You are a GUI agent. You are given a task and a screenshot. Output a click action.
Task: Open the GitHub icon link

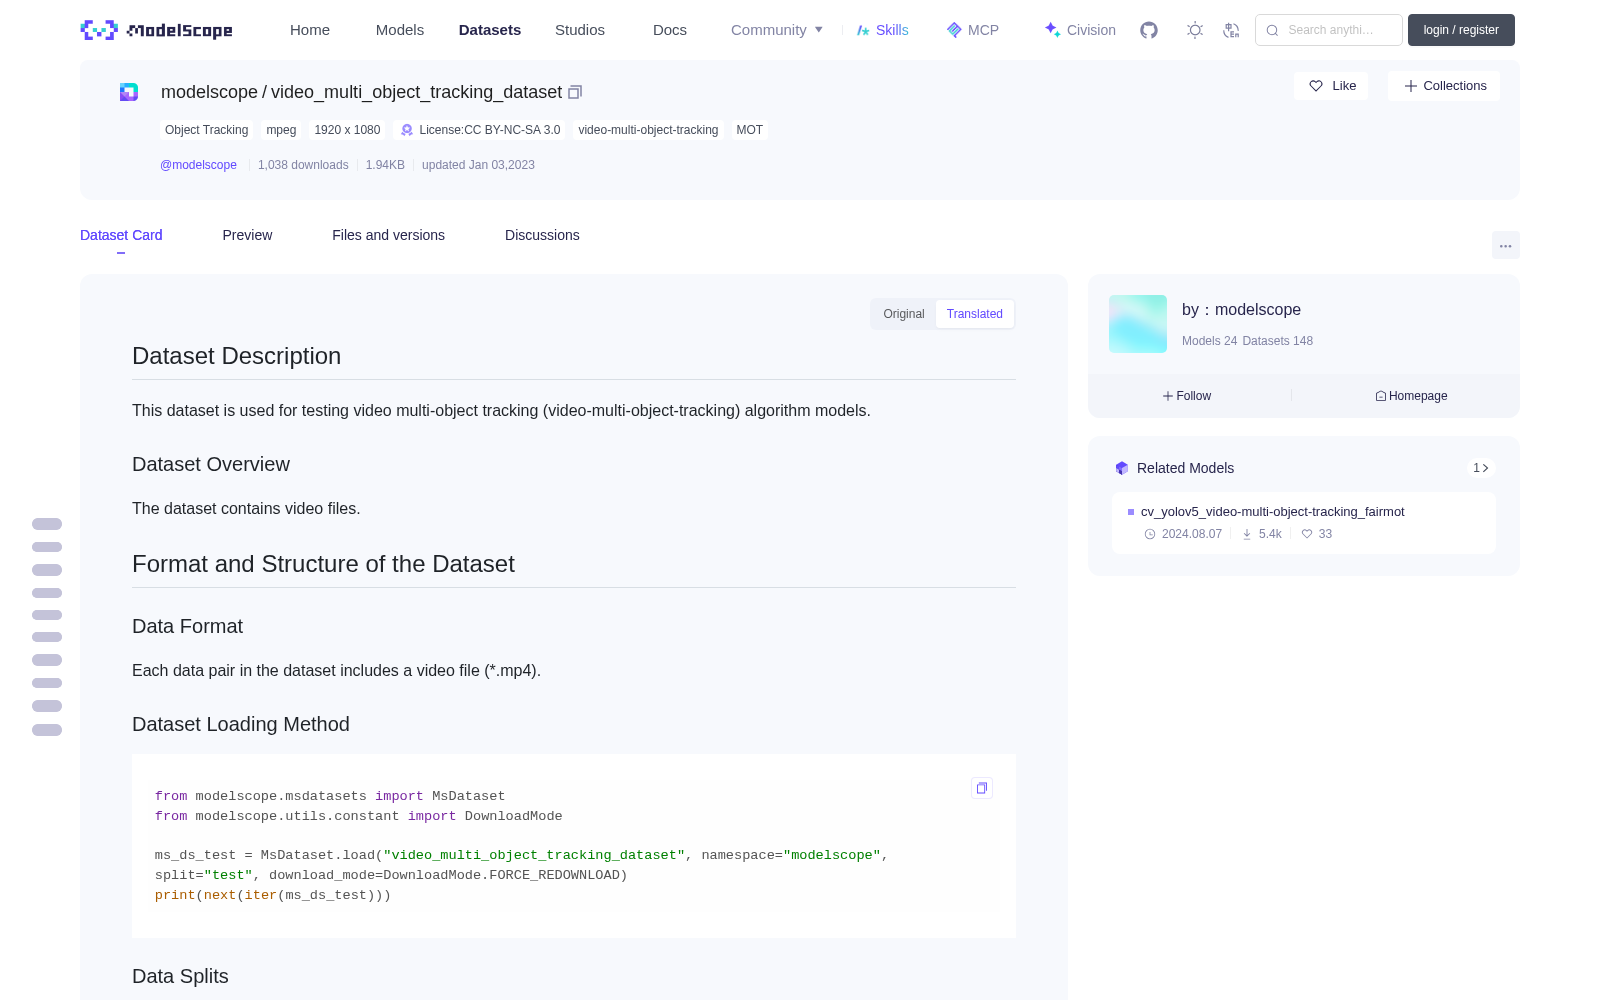tap(1149, 30)
